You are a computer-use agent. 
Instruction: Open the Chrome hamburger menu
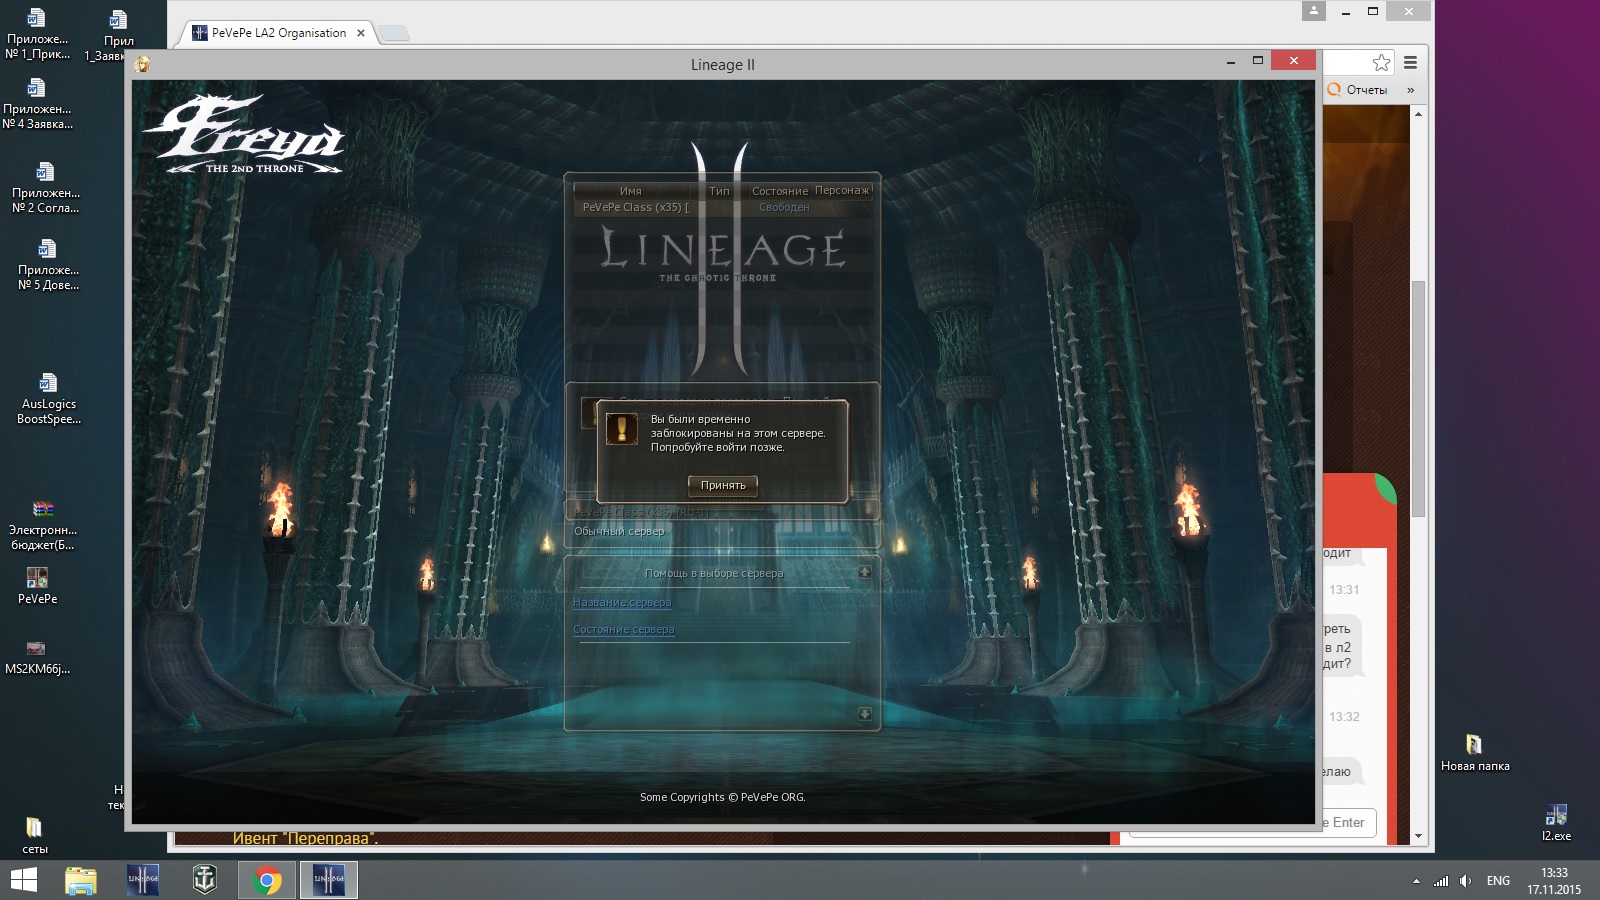click(1410, 63)
